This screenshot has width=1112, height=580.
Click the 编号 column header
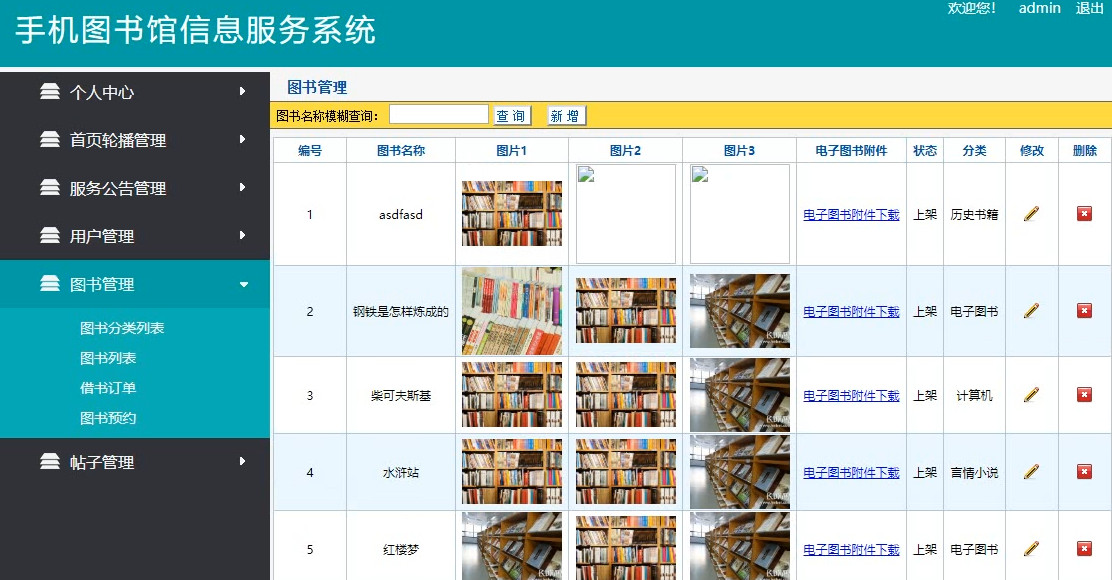(310, 150)
